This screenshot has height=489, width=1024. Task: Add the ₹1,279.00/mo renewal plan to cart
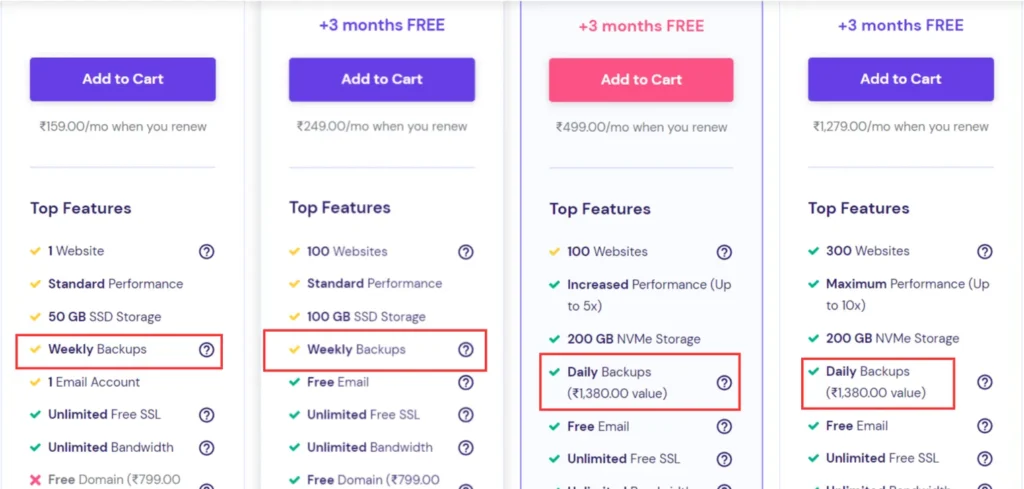tap(901, 79)
